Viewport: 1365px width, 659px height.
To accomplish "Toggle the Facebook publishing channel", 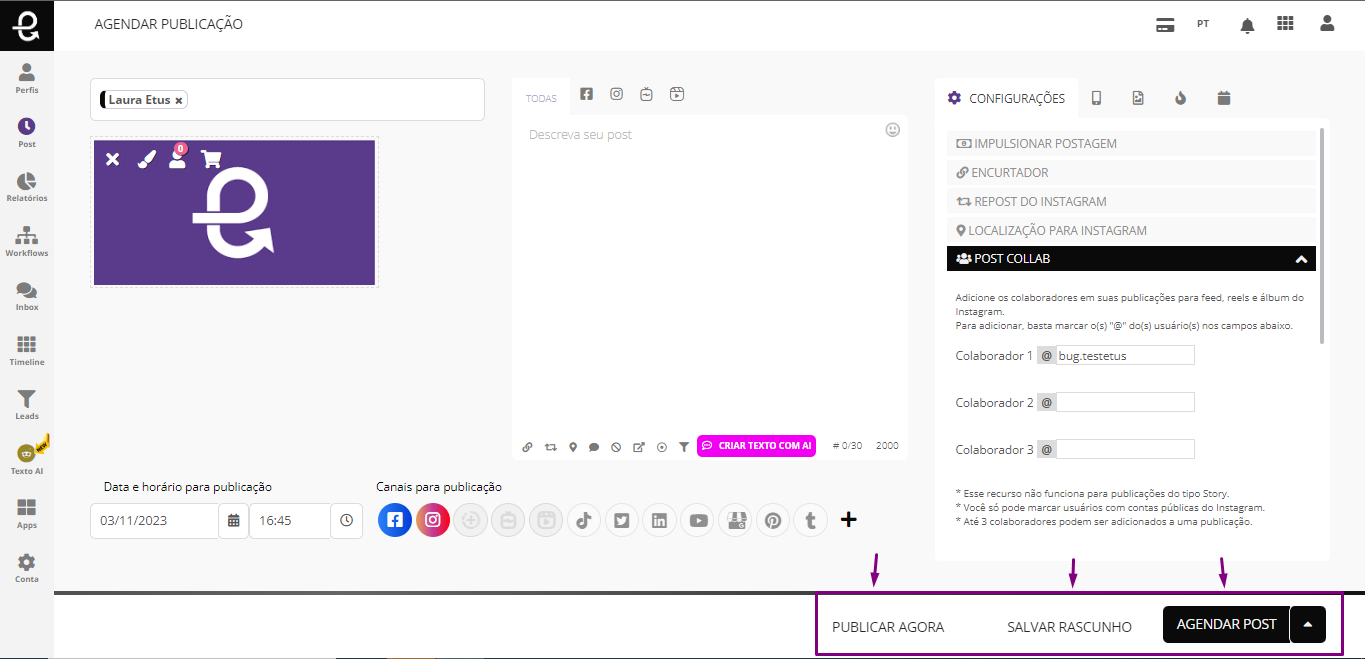I will 395,520.
